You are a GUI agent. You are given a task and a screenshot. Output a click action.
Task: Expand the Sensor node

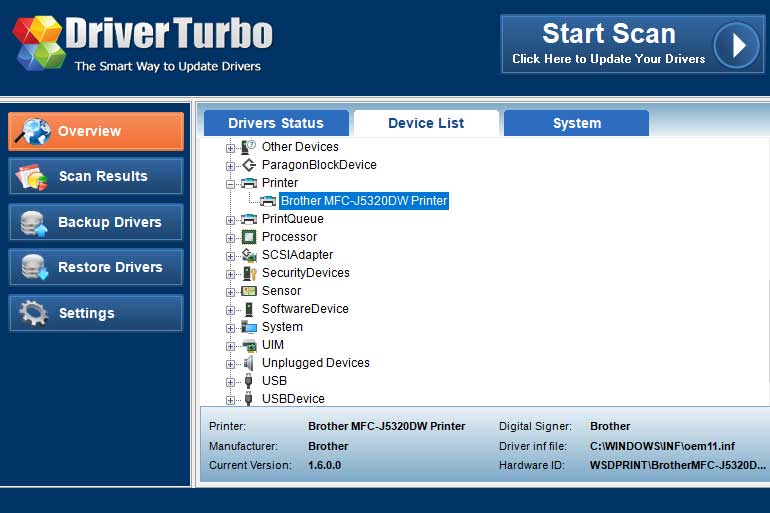(x=230, y=292)
